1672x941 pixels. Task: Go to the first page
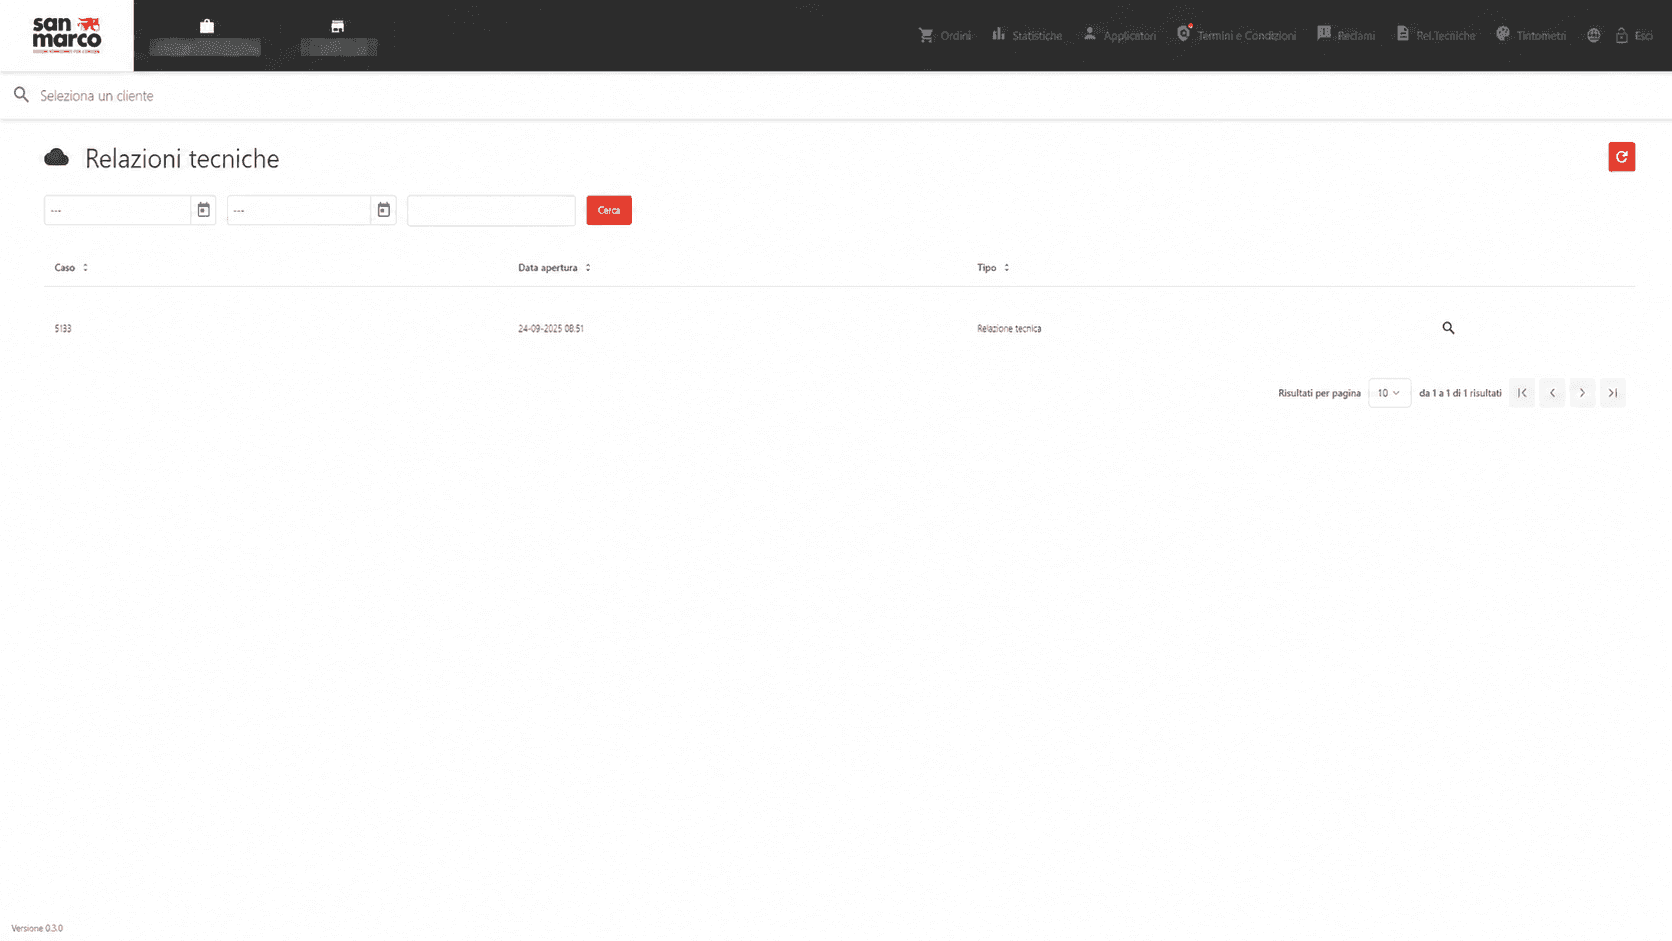pos(1522,393)
